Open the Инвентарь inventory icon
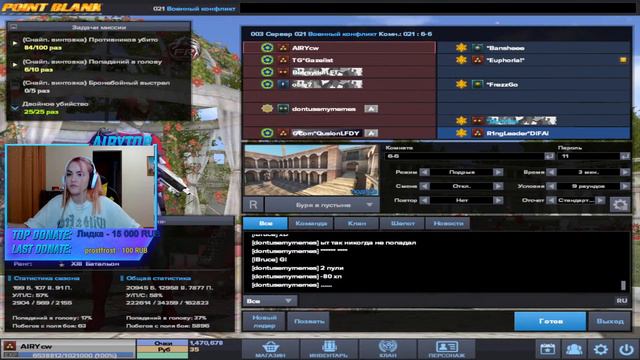Screen dimensions: 640x360 (329, 349)
